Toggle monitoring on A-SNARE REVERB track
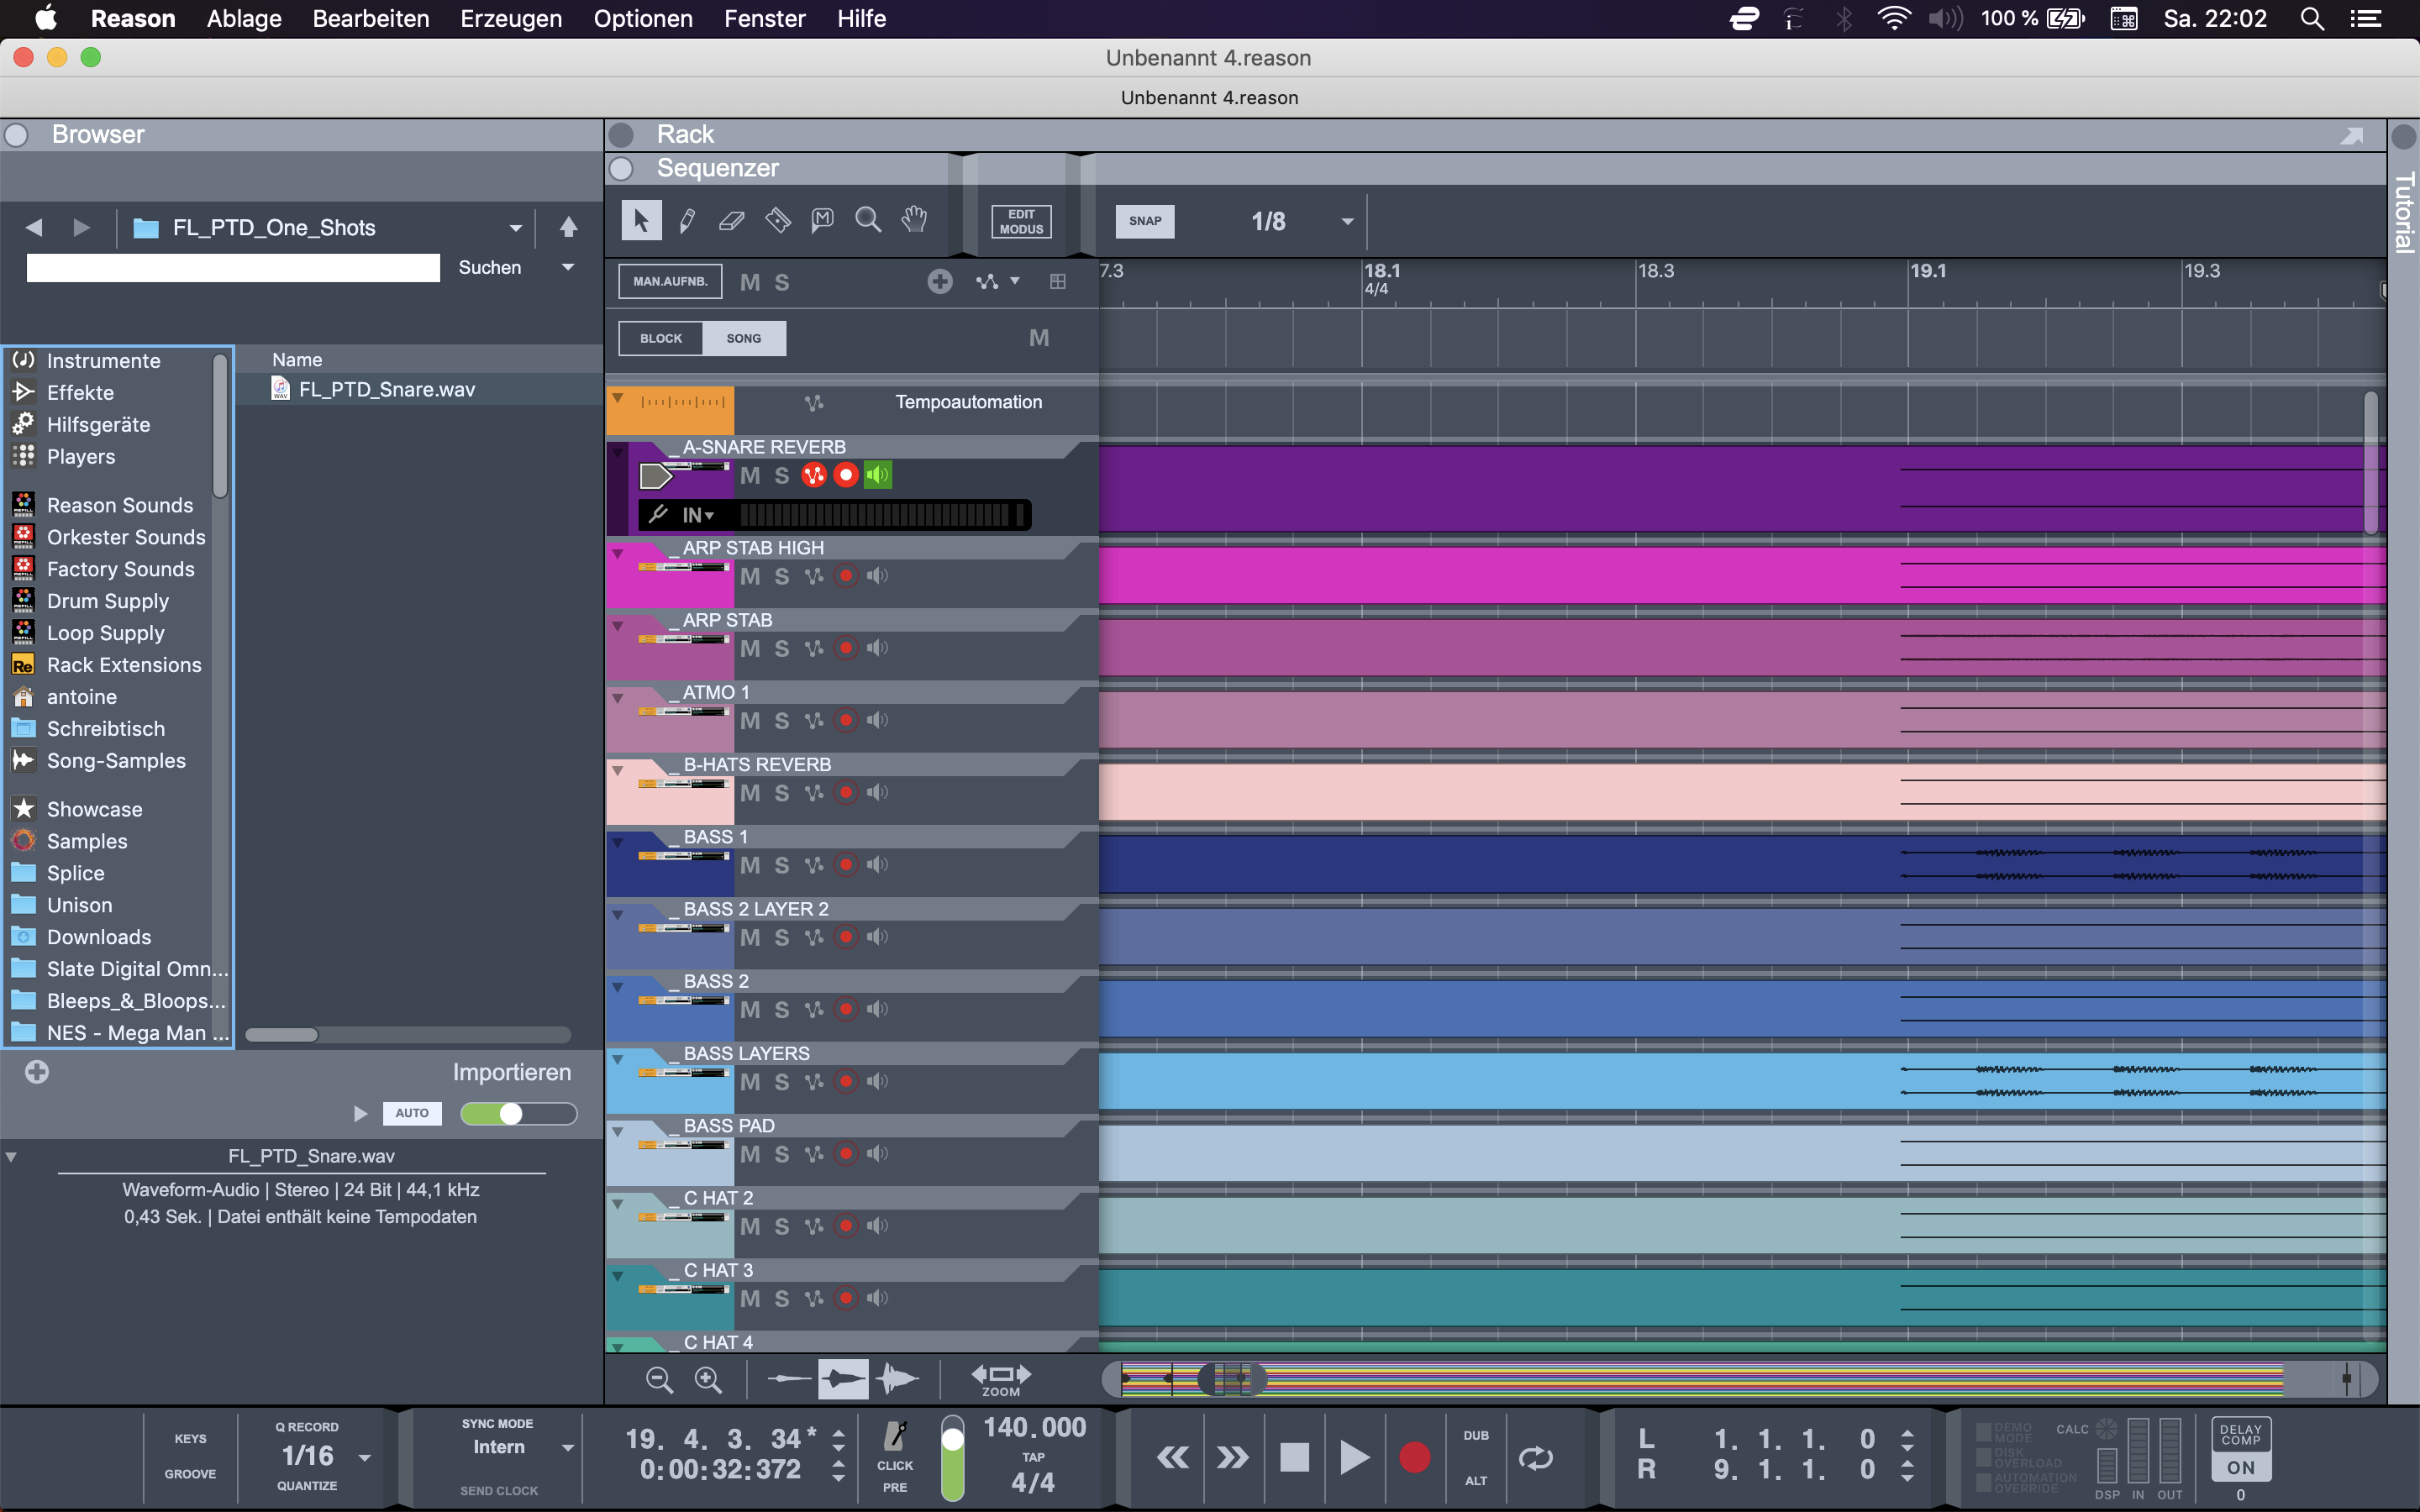 pos(877,475)
